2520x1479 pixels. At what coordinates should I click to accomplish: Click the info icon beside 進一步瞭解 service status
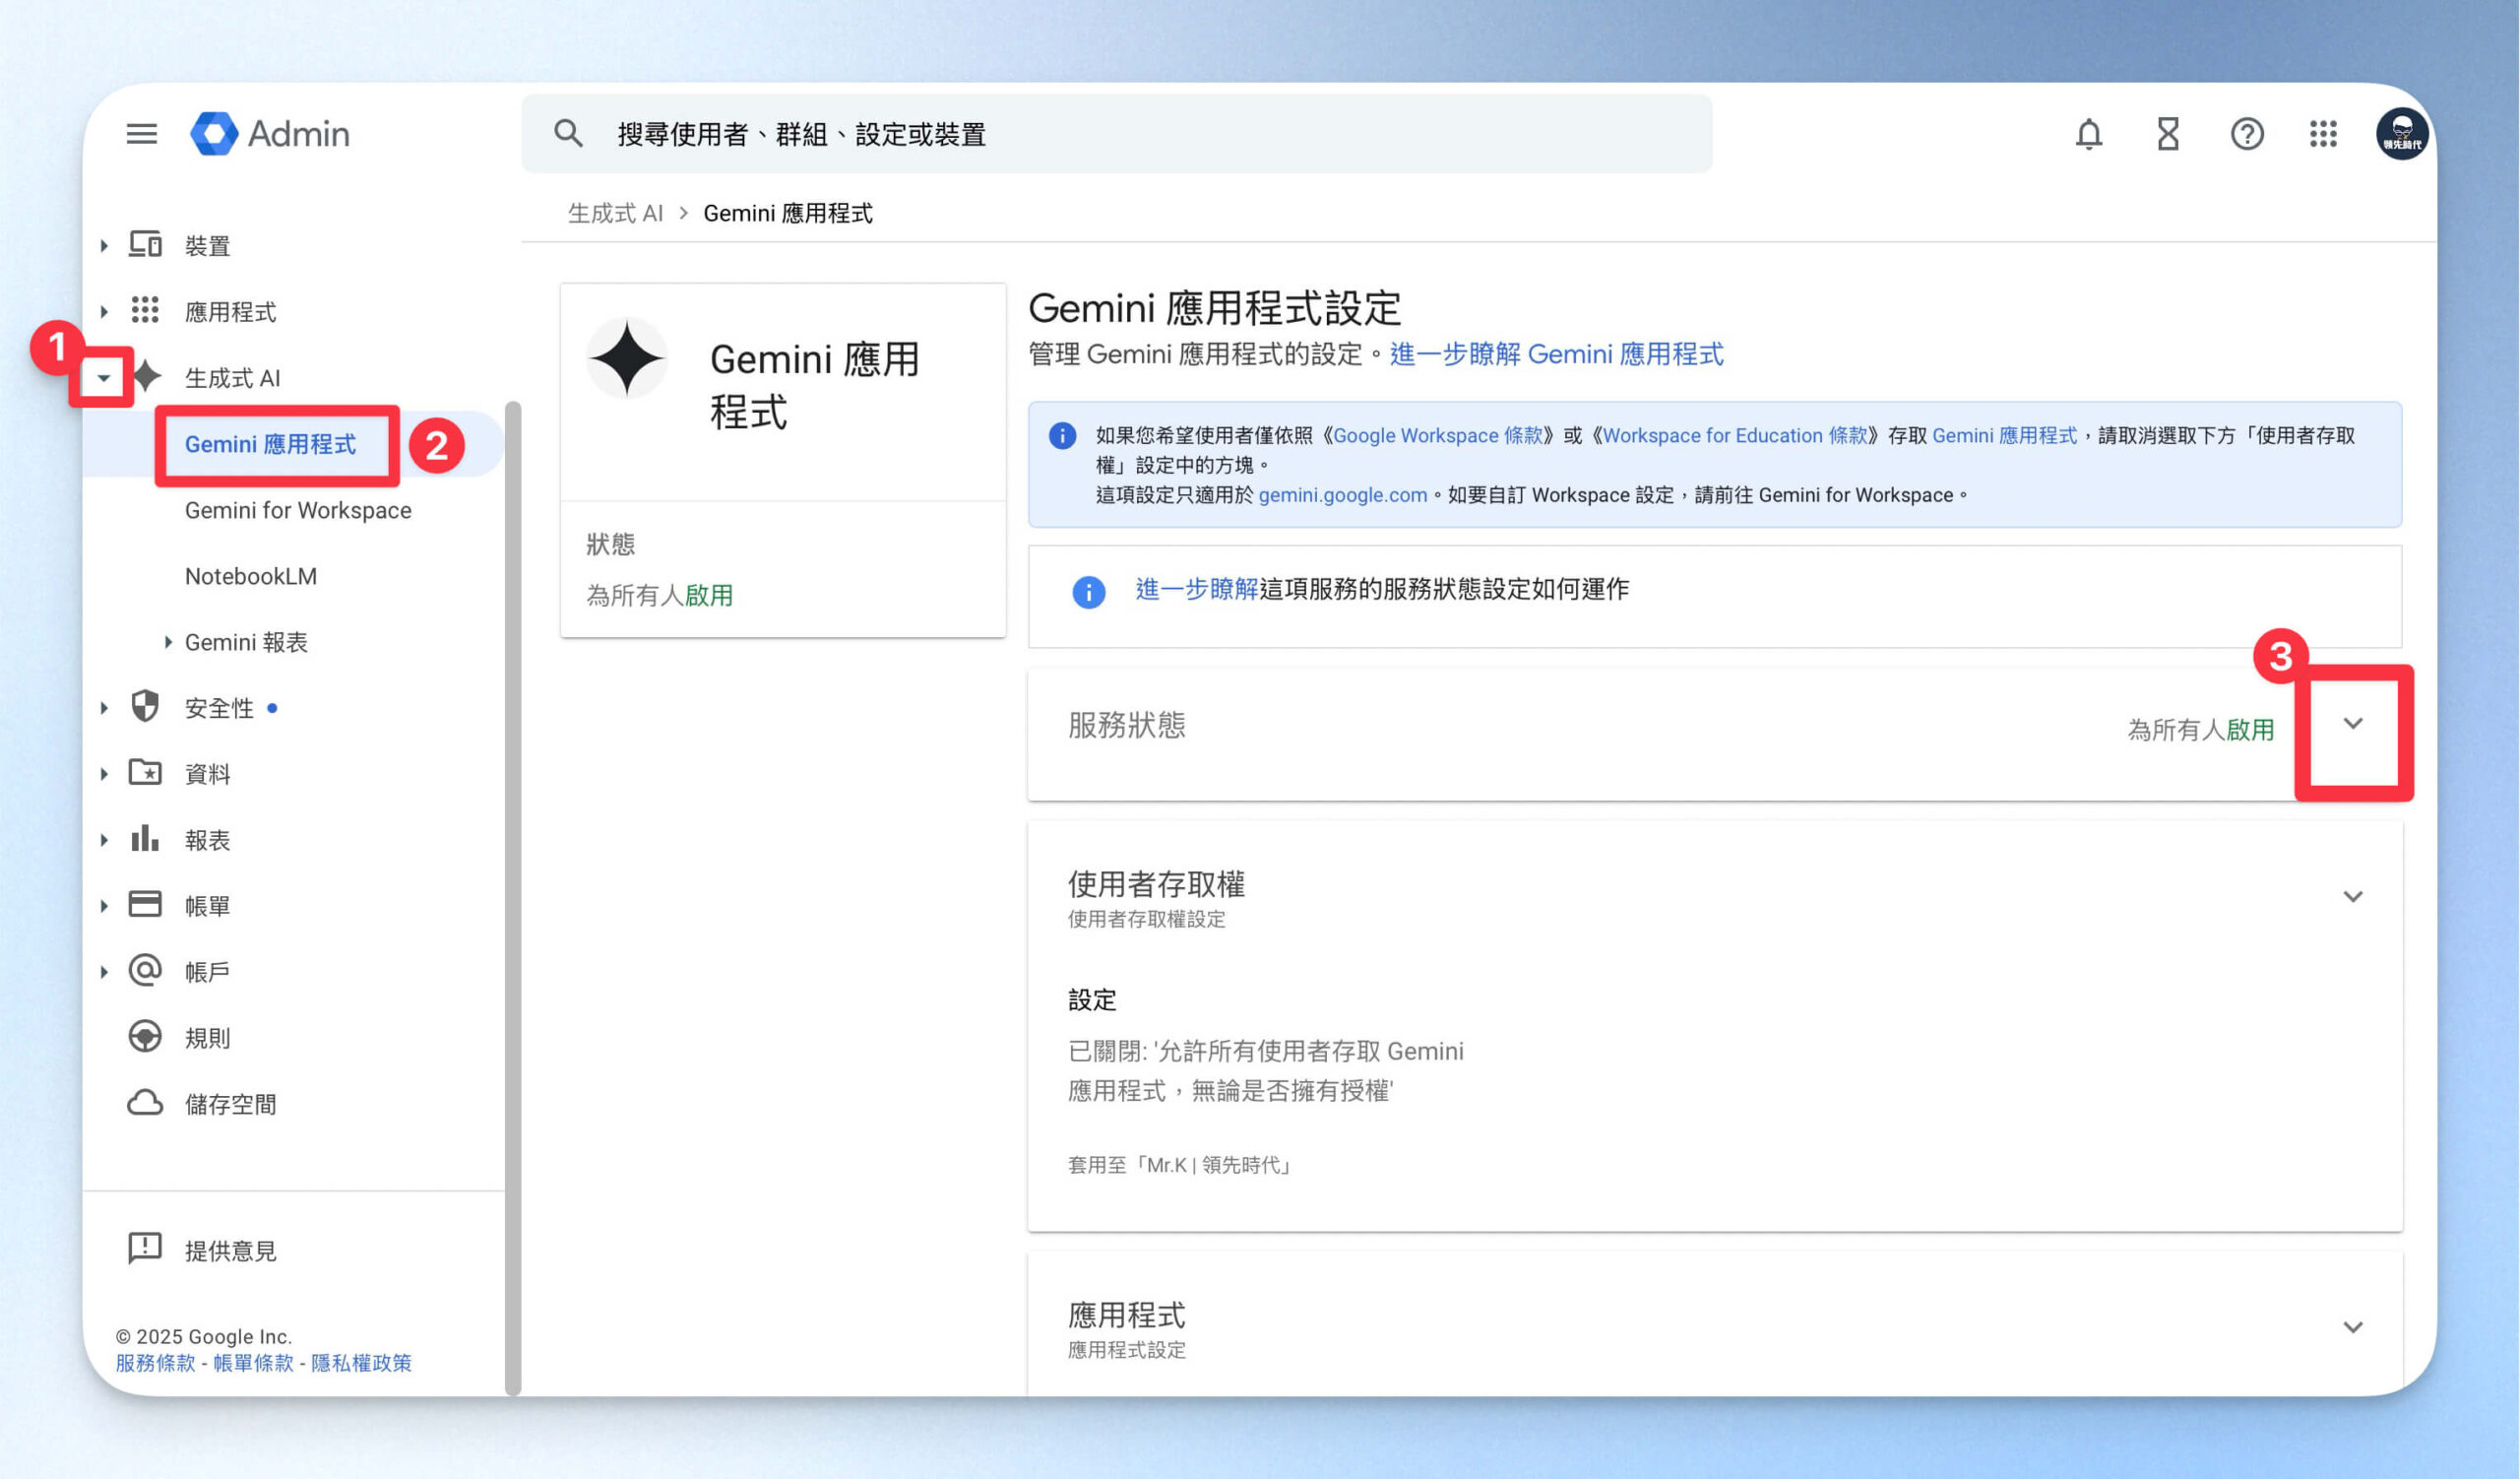(x=1088, y=591)
